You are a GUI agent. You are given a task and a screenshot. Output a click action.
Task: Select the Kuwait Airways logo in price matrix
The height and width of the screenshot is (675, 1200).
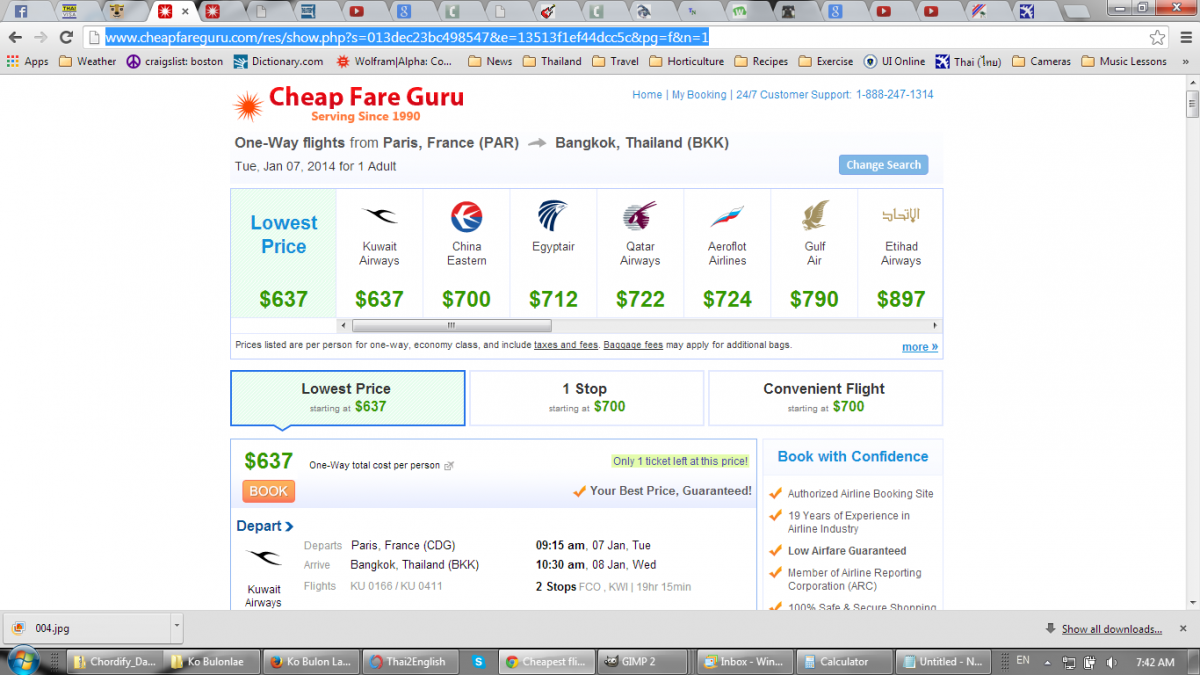(379, 215)
